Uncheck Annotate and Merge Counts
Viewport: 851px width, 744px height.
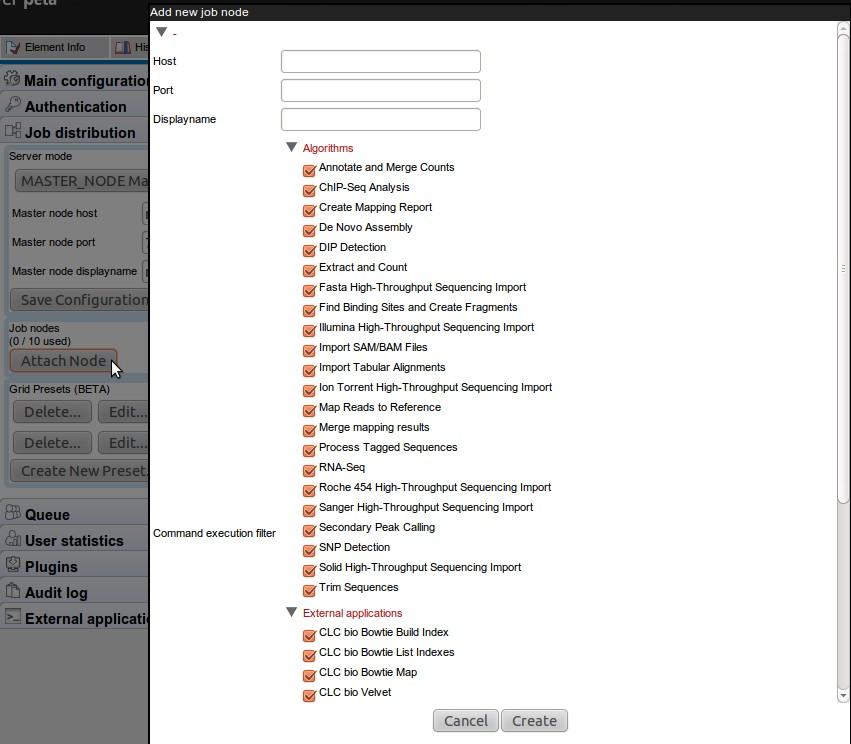tap(309, 170)
